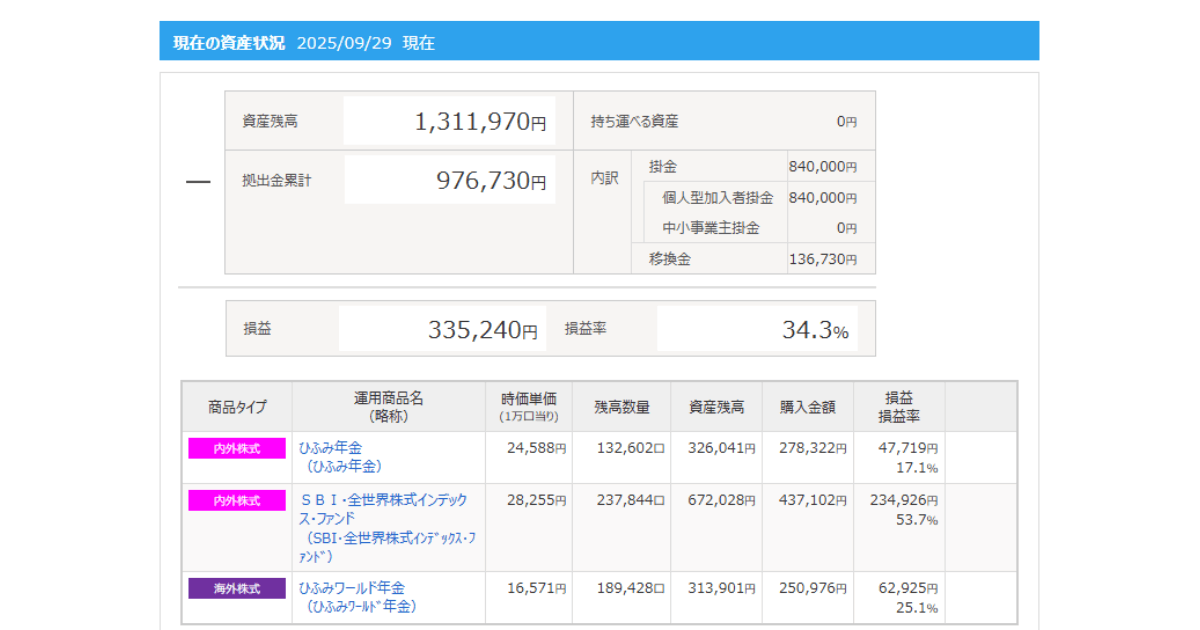
Task: Select the 1,311,970円 total asset balance value
Action: pyautogui.click(x=480, y=122)
